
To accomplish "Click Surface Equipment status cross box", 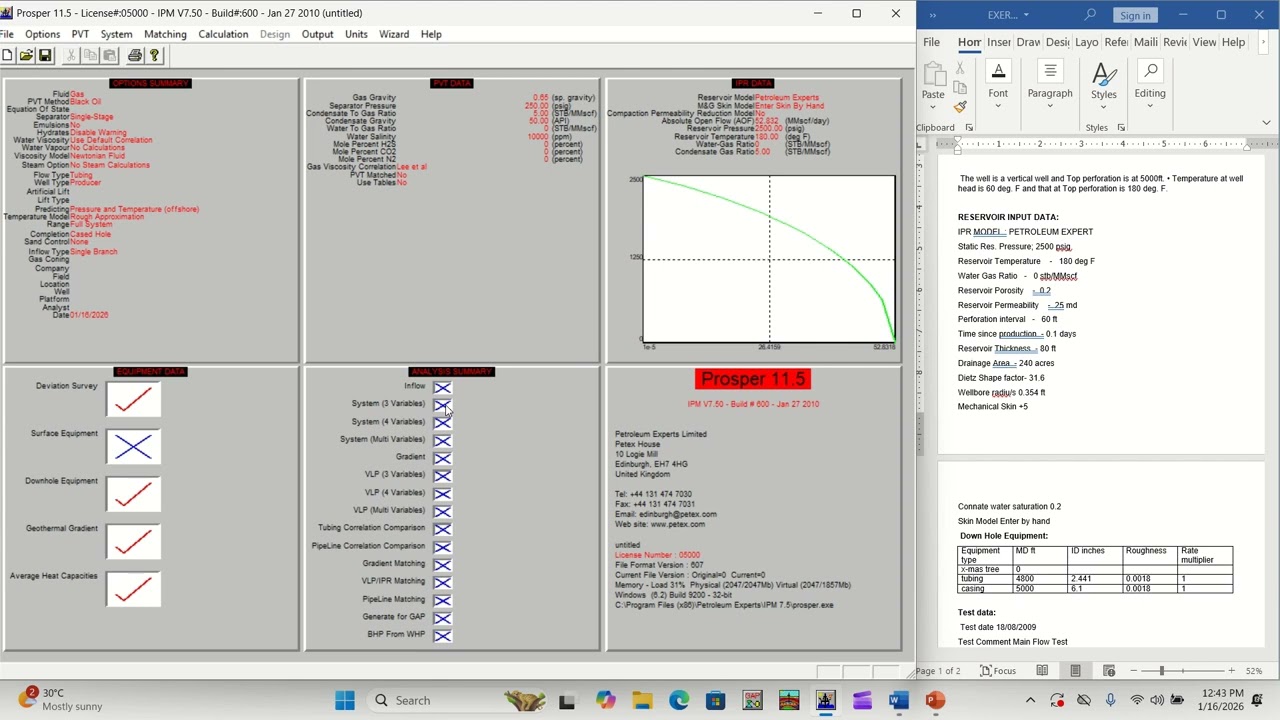I will coord(133,447).
